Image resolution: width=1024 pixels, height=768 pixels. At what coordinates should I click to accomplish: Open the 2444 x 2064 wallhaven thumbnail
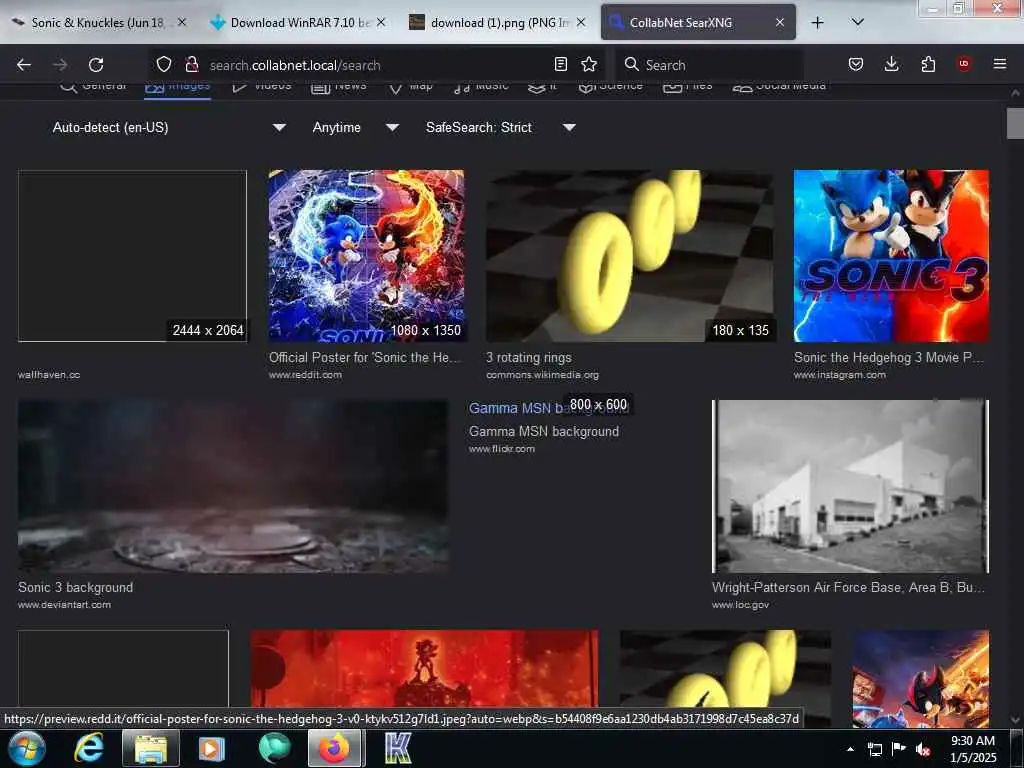point(133,256)
